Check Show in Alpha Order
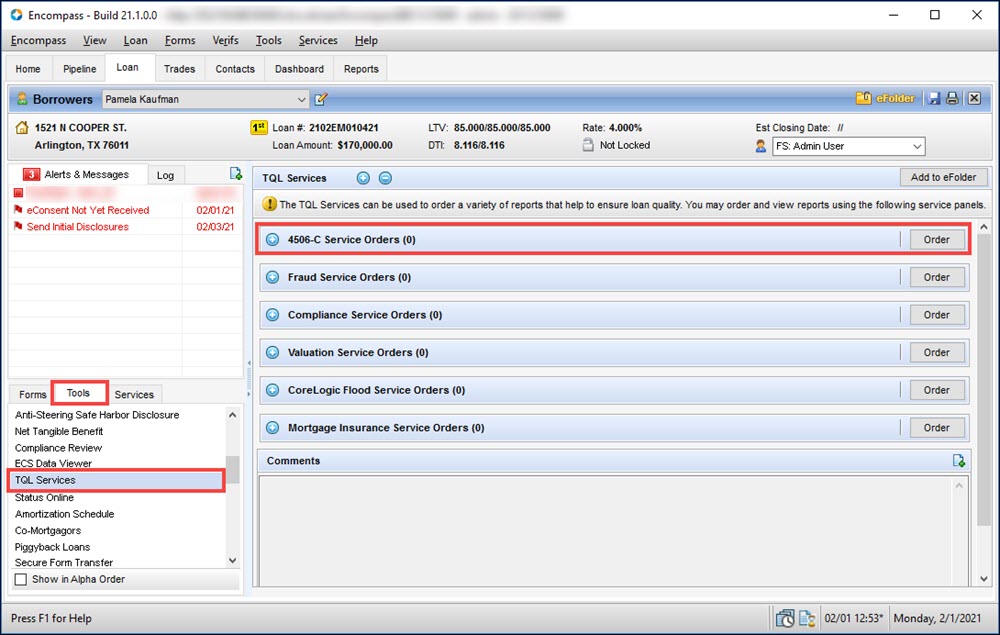The image size is (1000, 635). click(21, 579)
